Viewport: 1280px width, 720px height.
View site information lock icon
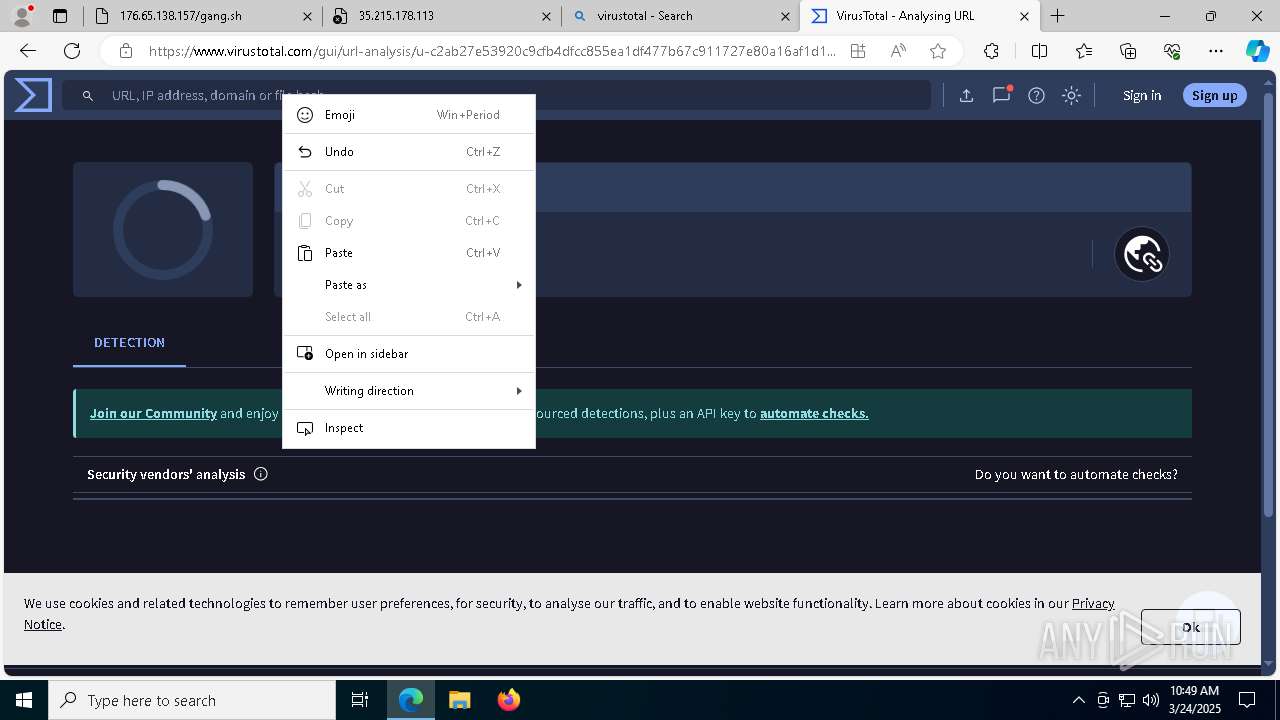click(126, 51)
